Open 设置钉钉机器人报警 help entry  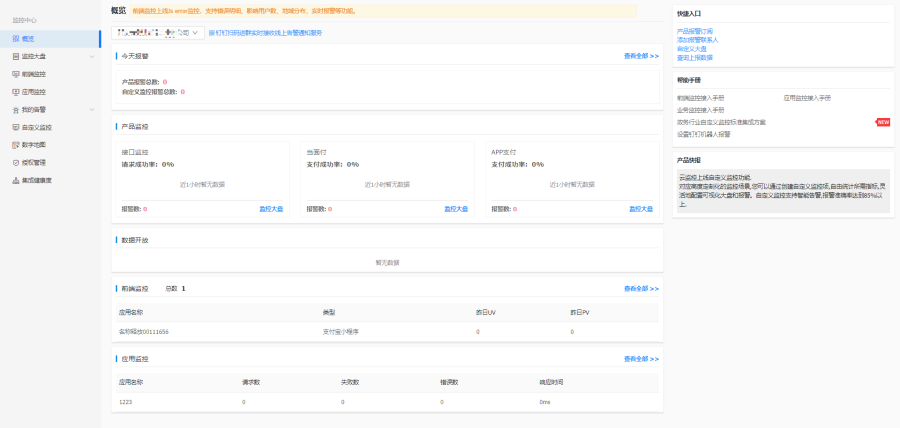(704, 134)
